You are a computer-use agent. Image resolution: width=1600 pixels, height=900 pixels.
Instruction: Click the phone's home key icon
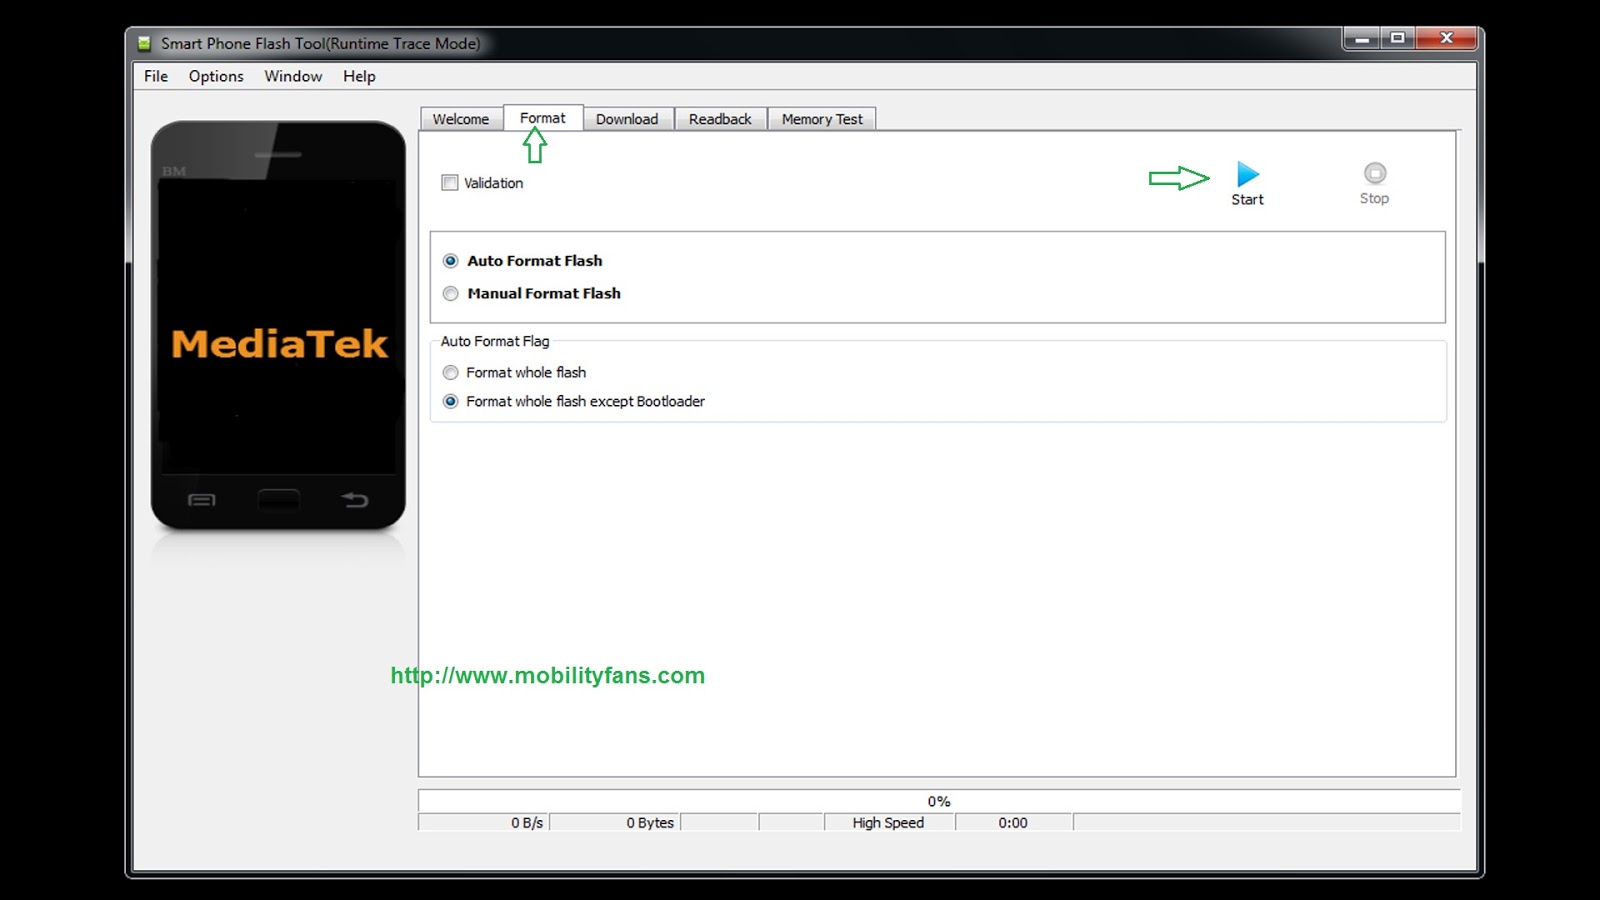click(278, 499)
